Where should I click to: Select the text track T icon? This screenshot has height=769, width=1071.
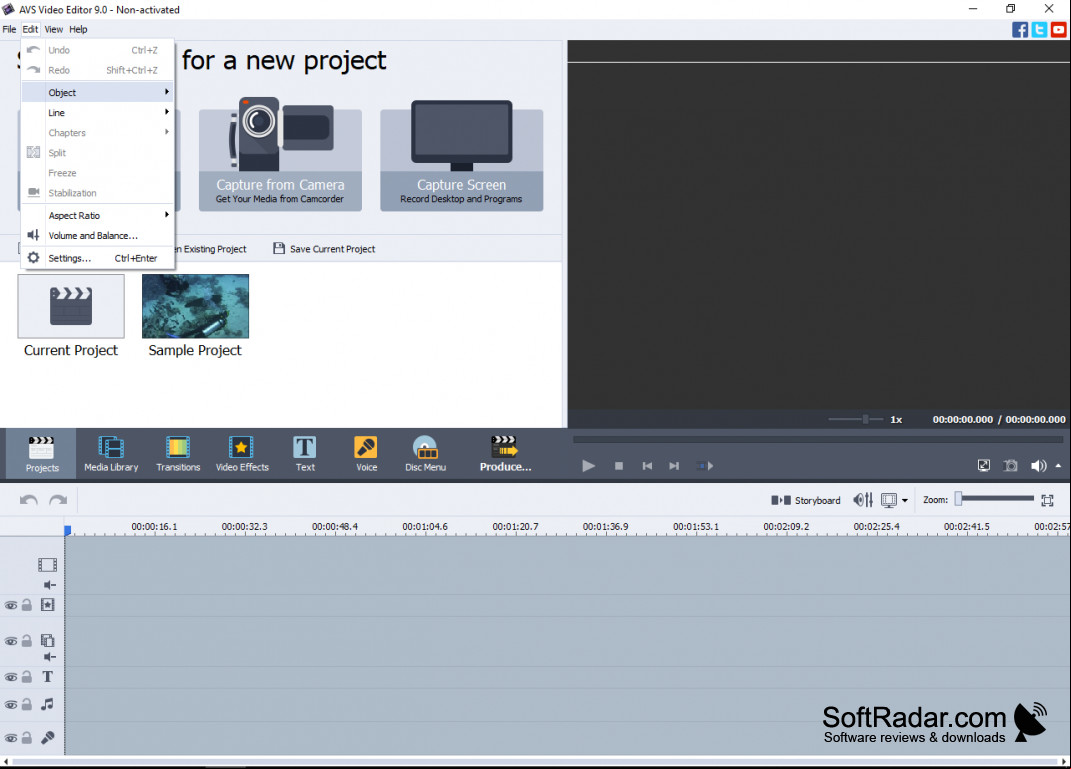tap(47, 677)
